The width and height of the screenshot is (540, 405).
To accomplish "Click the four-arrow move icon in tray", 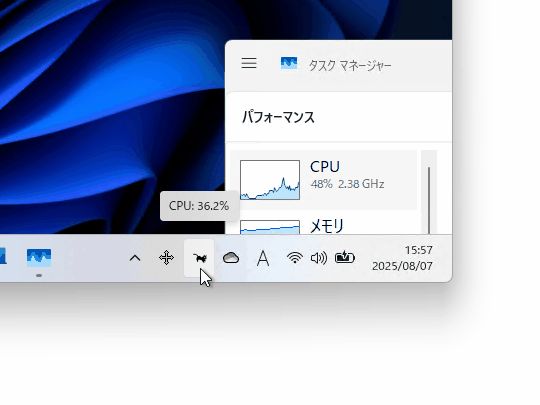I will click(x=166, y=258).
